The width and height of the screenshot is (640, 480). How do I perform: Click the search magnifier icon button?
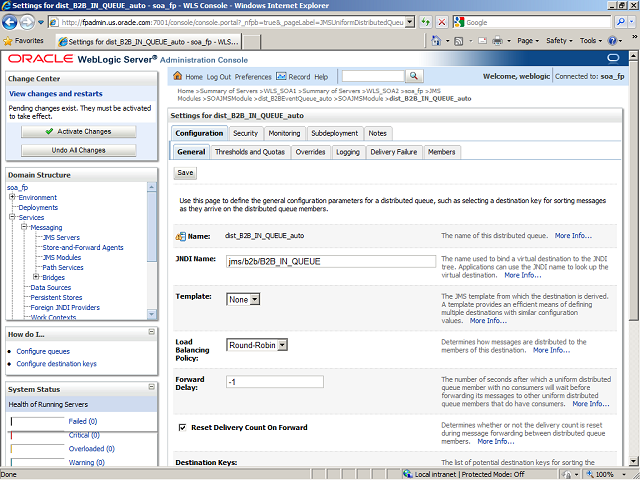pos(413,76)
